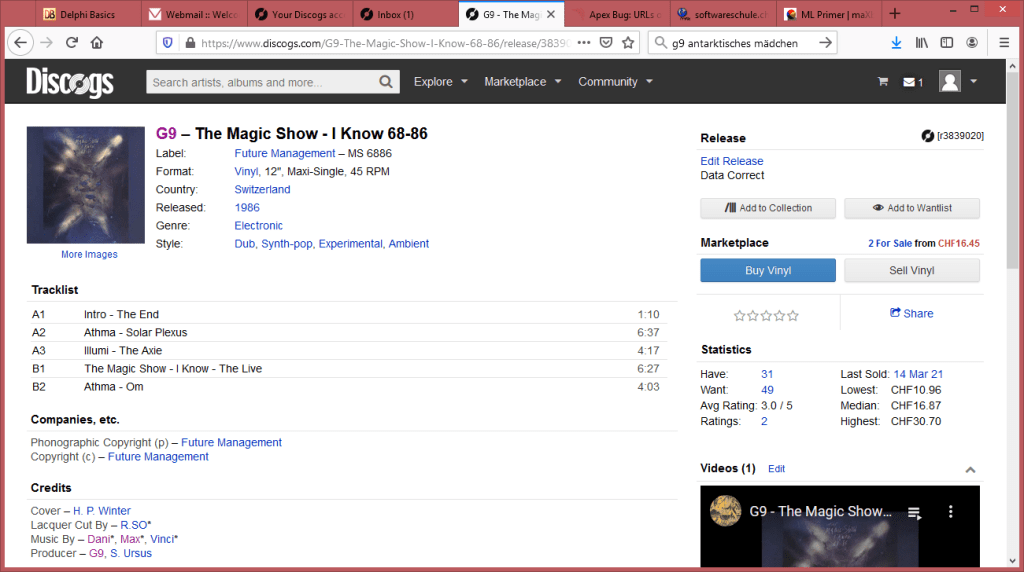Open the Firefox downloads arrow icon
The height and width of the screenshot is (572, 1024).
point(896,43)
